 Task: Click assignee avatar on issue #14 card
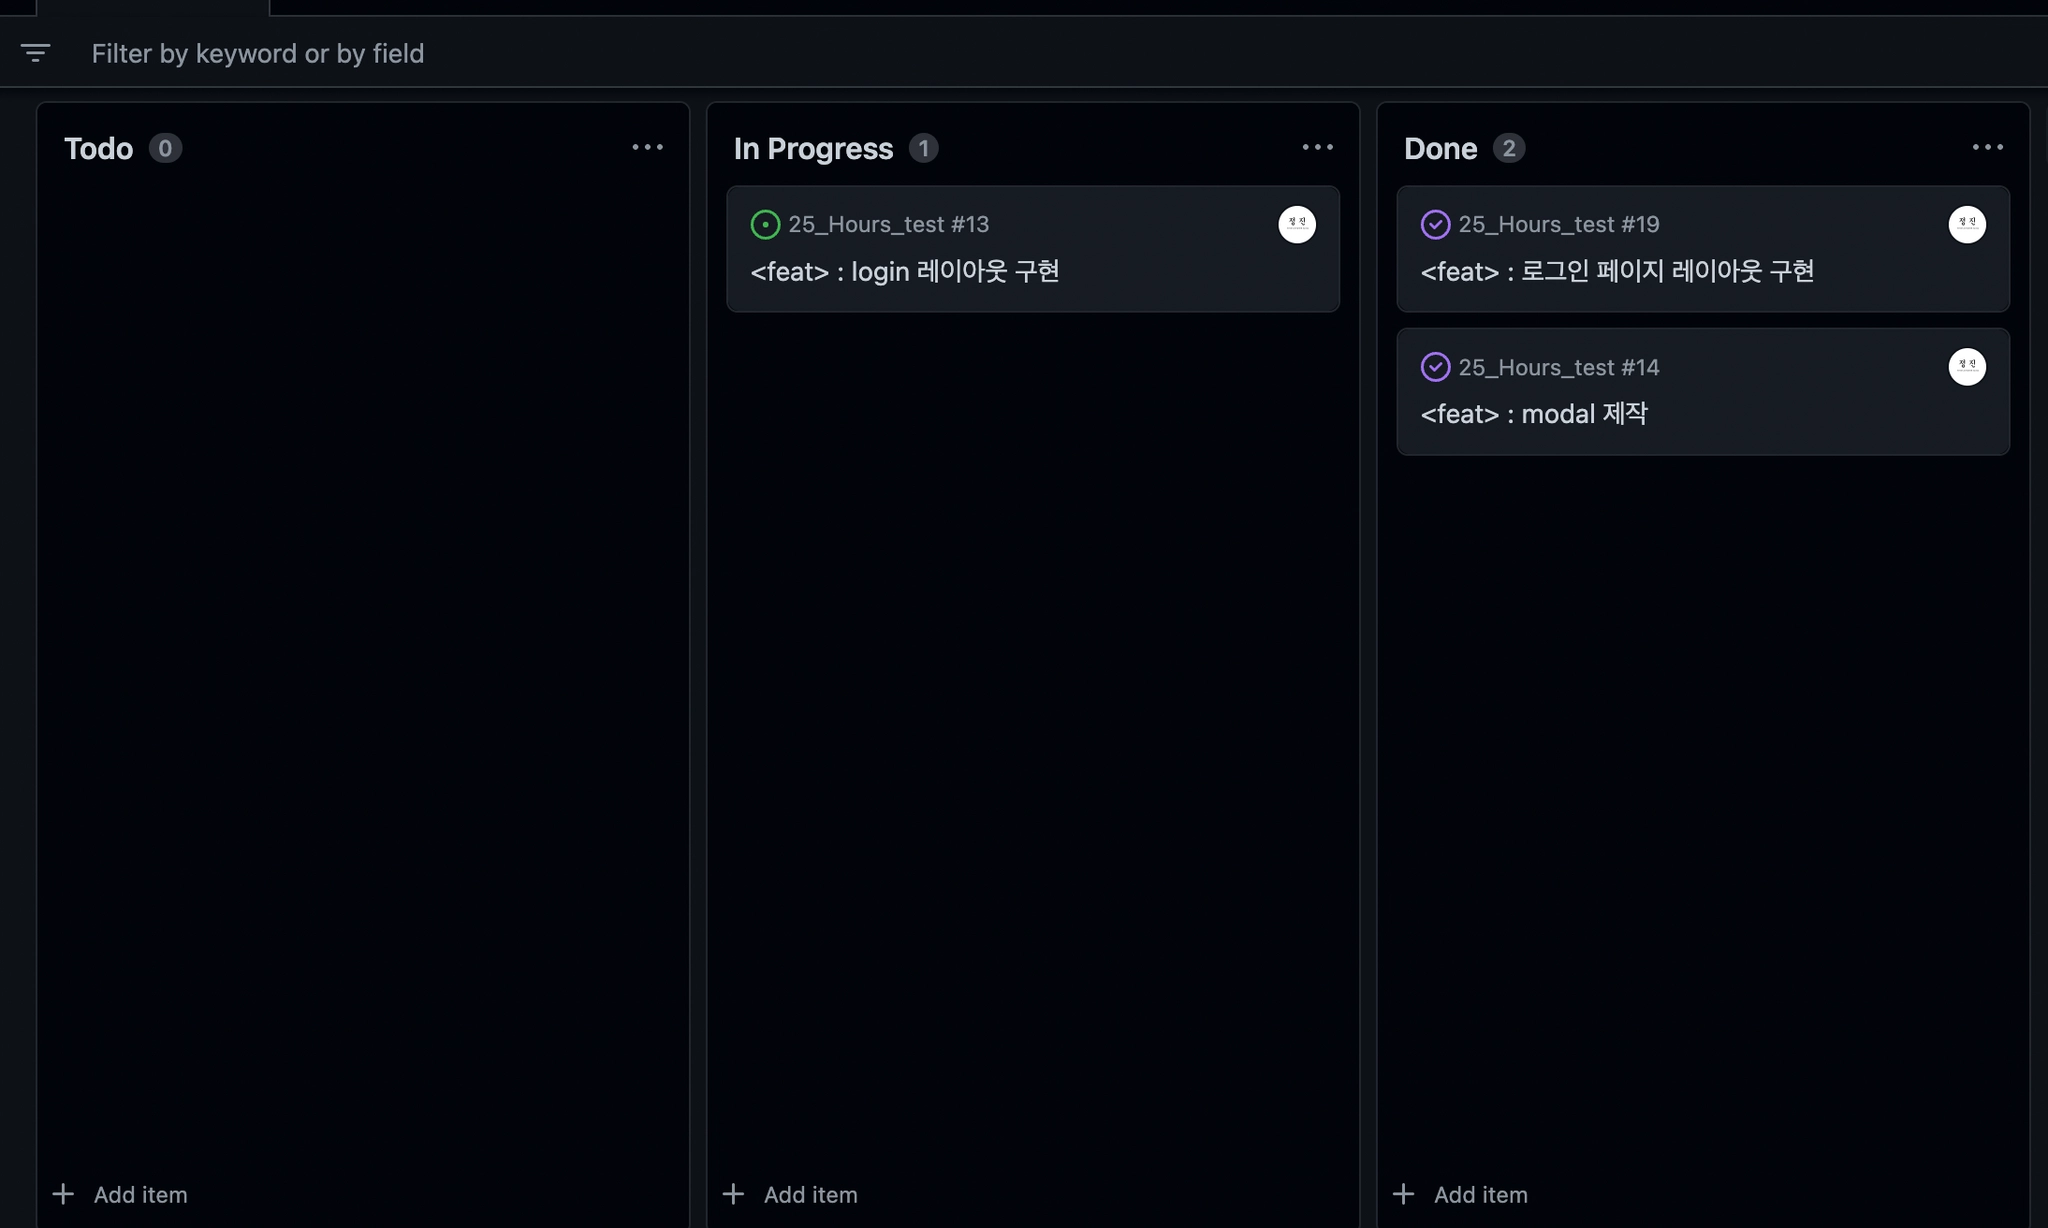[1967, 367]
